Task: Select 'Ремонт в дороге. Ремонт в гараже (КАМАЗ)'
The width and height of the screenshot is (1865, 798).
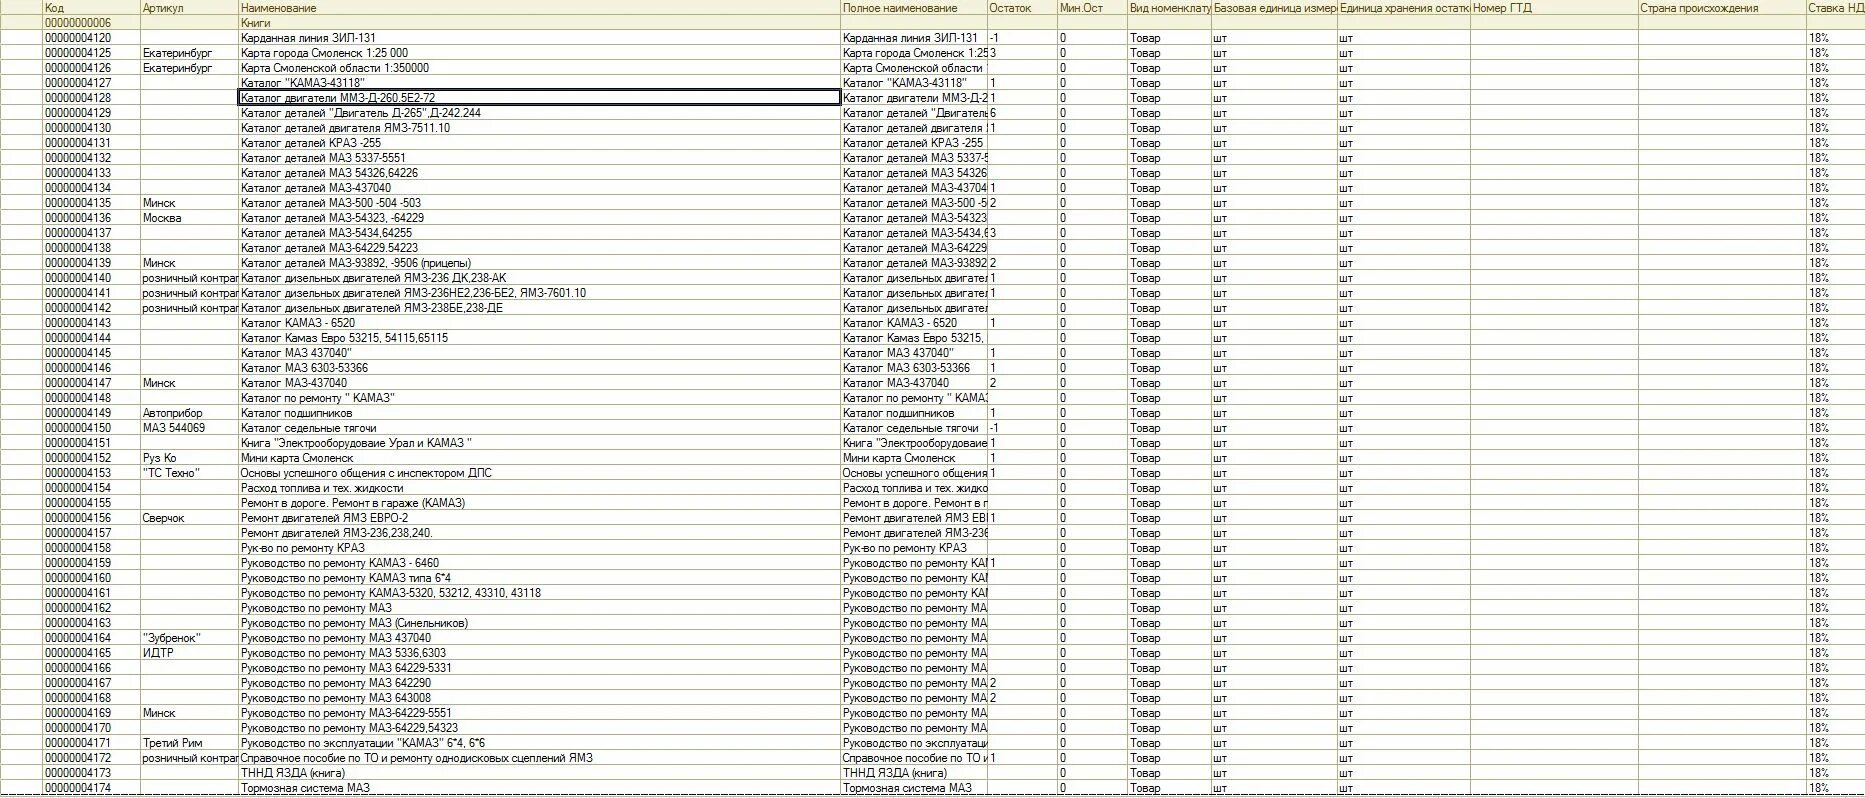Action: pyautogui.click(x=539, y=503)
